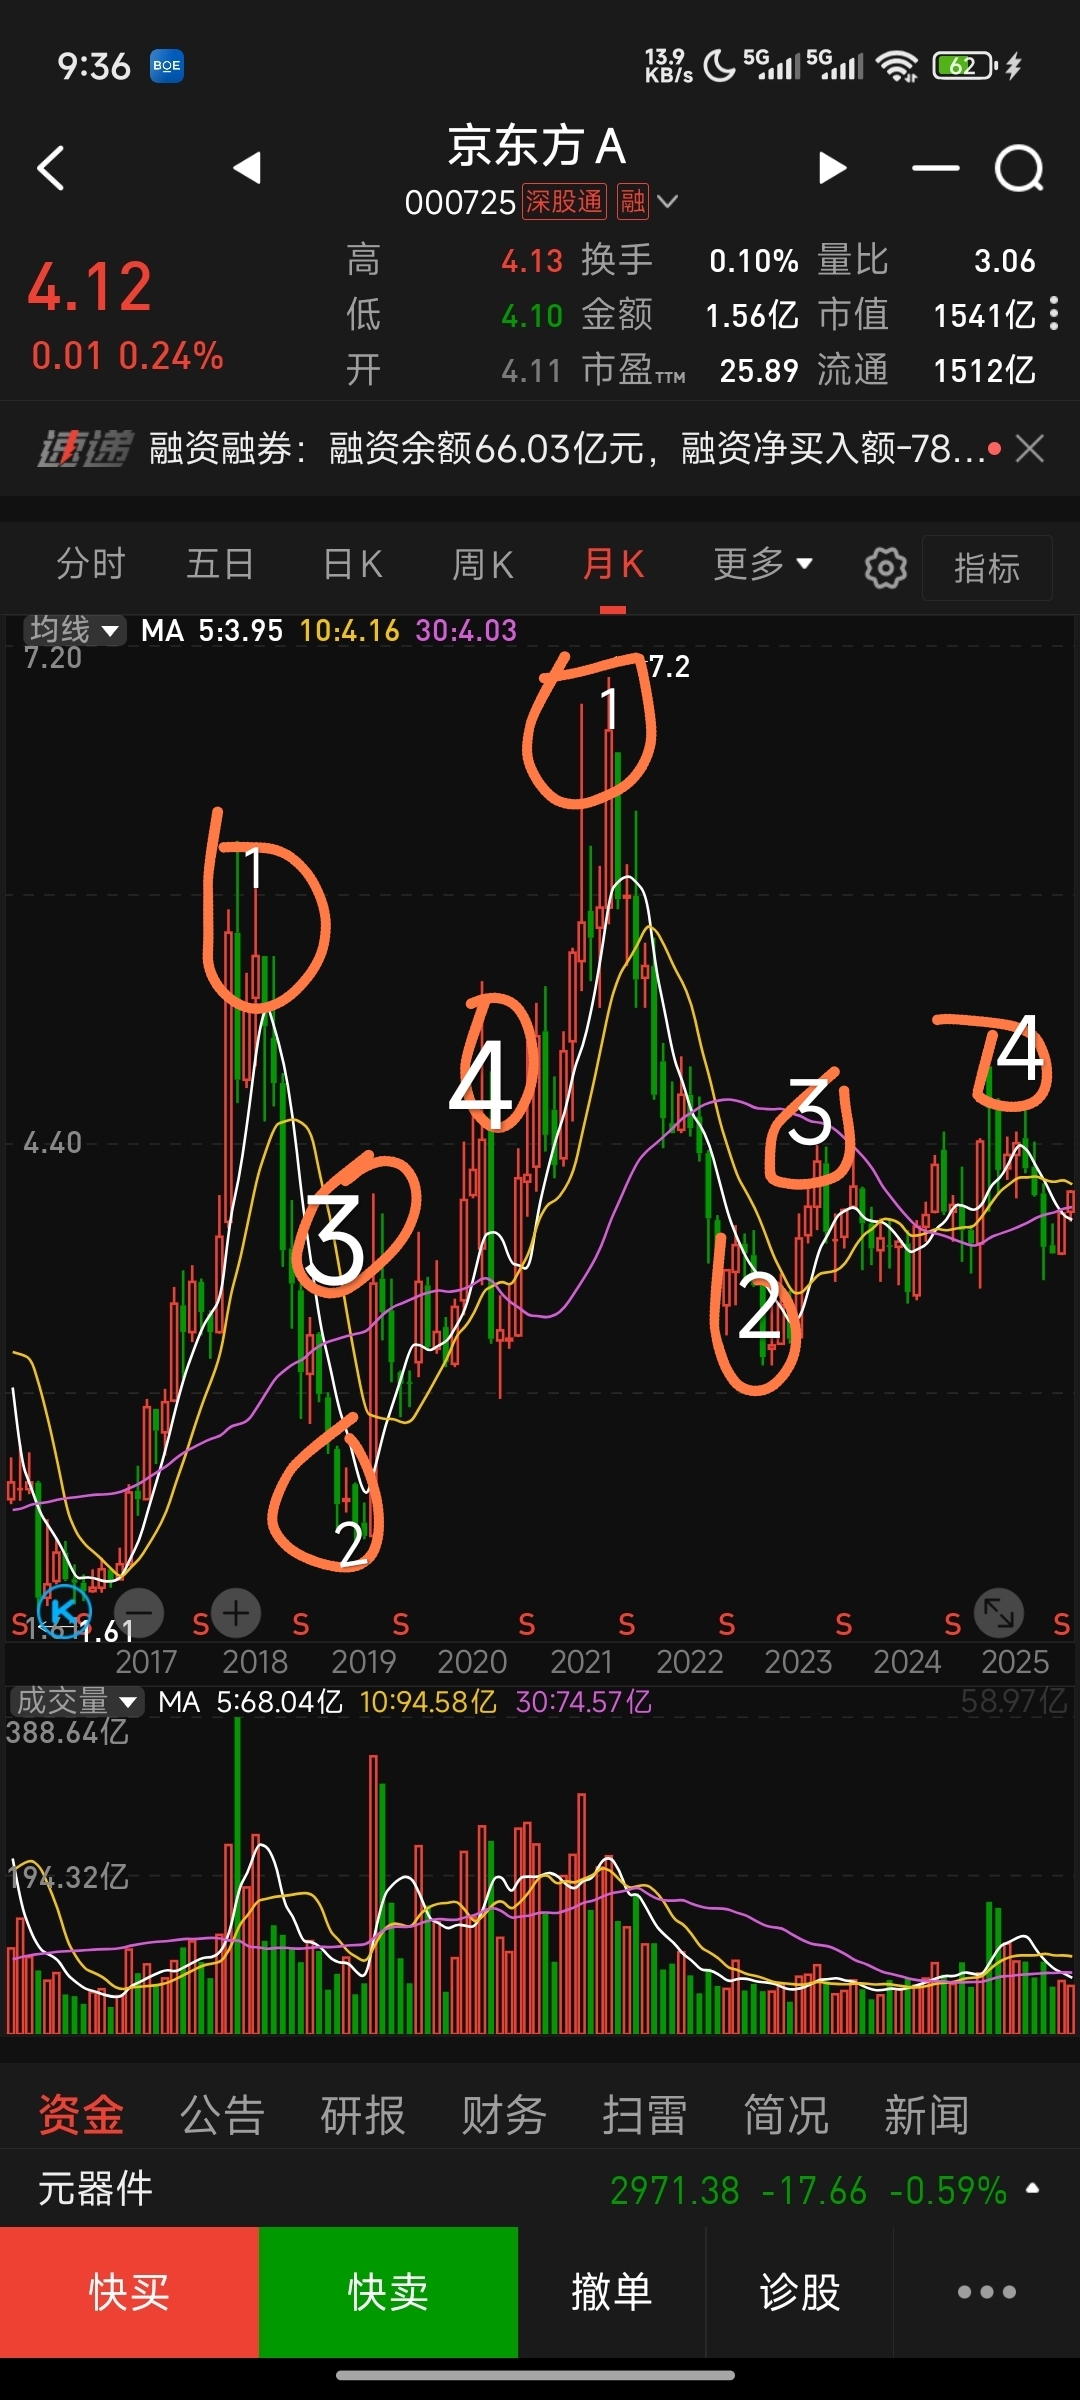Open 简况 tab
Image resolution: width=1080 pixels, height=2400 pixels.
(786, 2114)
